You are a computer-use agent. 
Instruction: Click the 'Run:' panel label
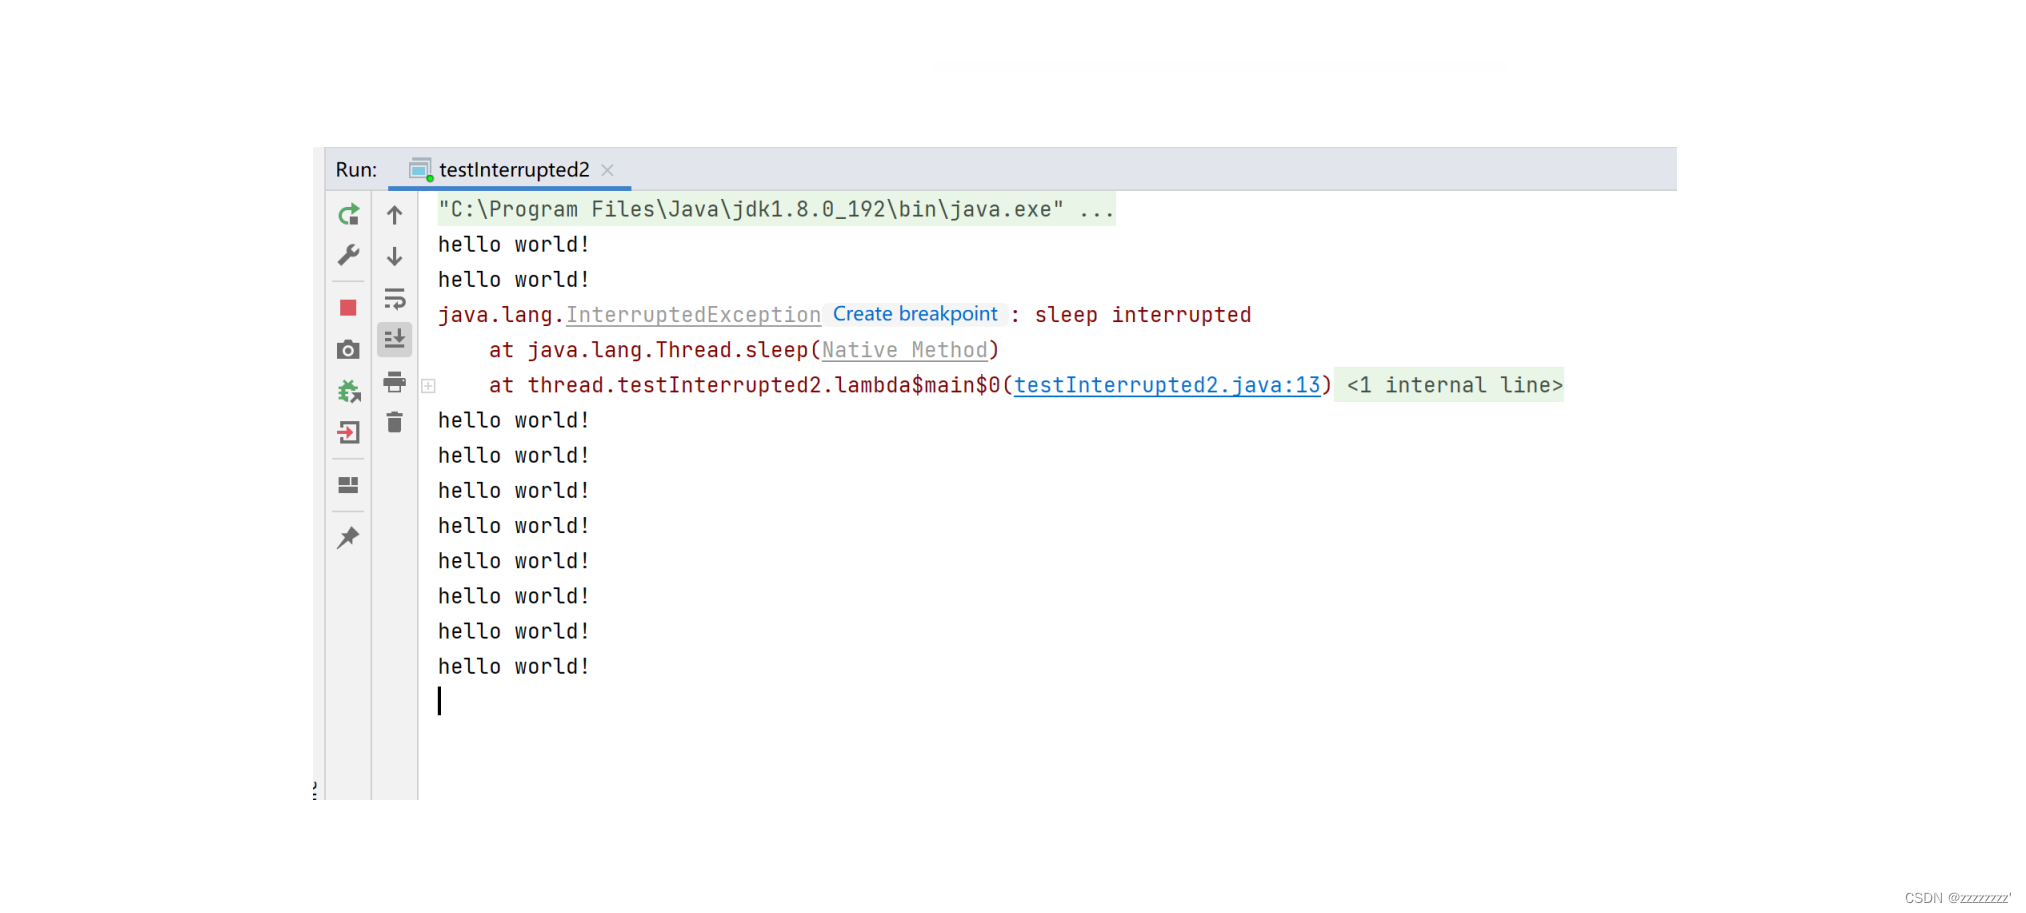356,170
